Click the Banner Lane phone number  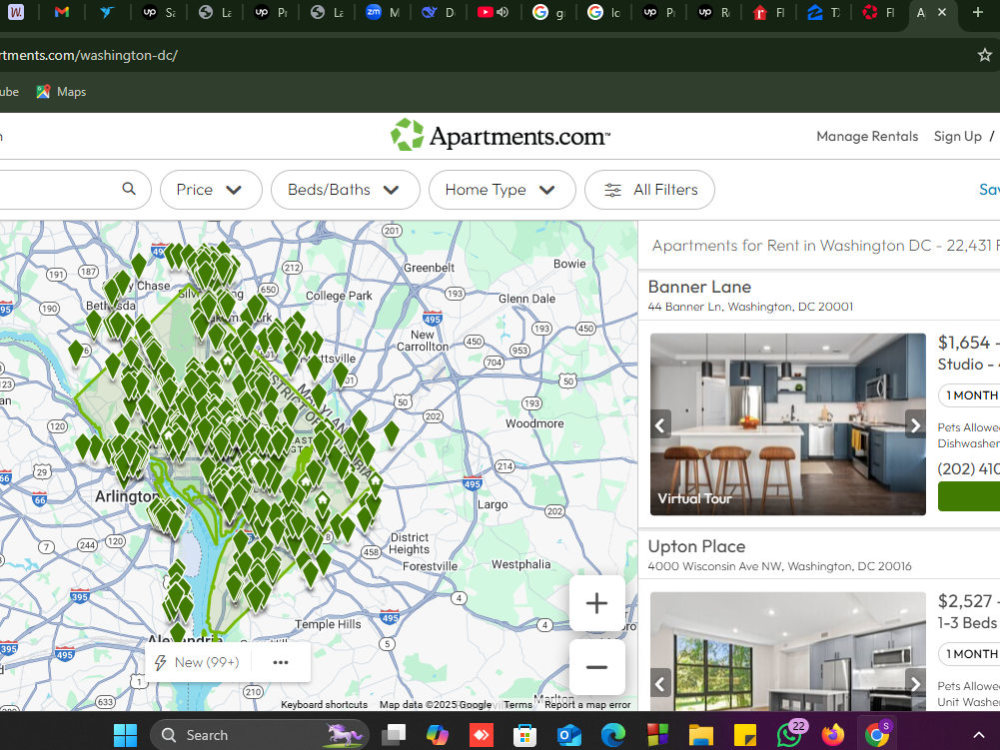coord(967,469)
